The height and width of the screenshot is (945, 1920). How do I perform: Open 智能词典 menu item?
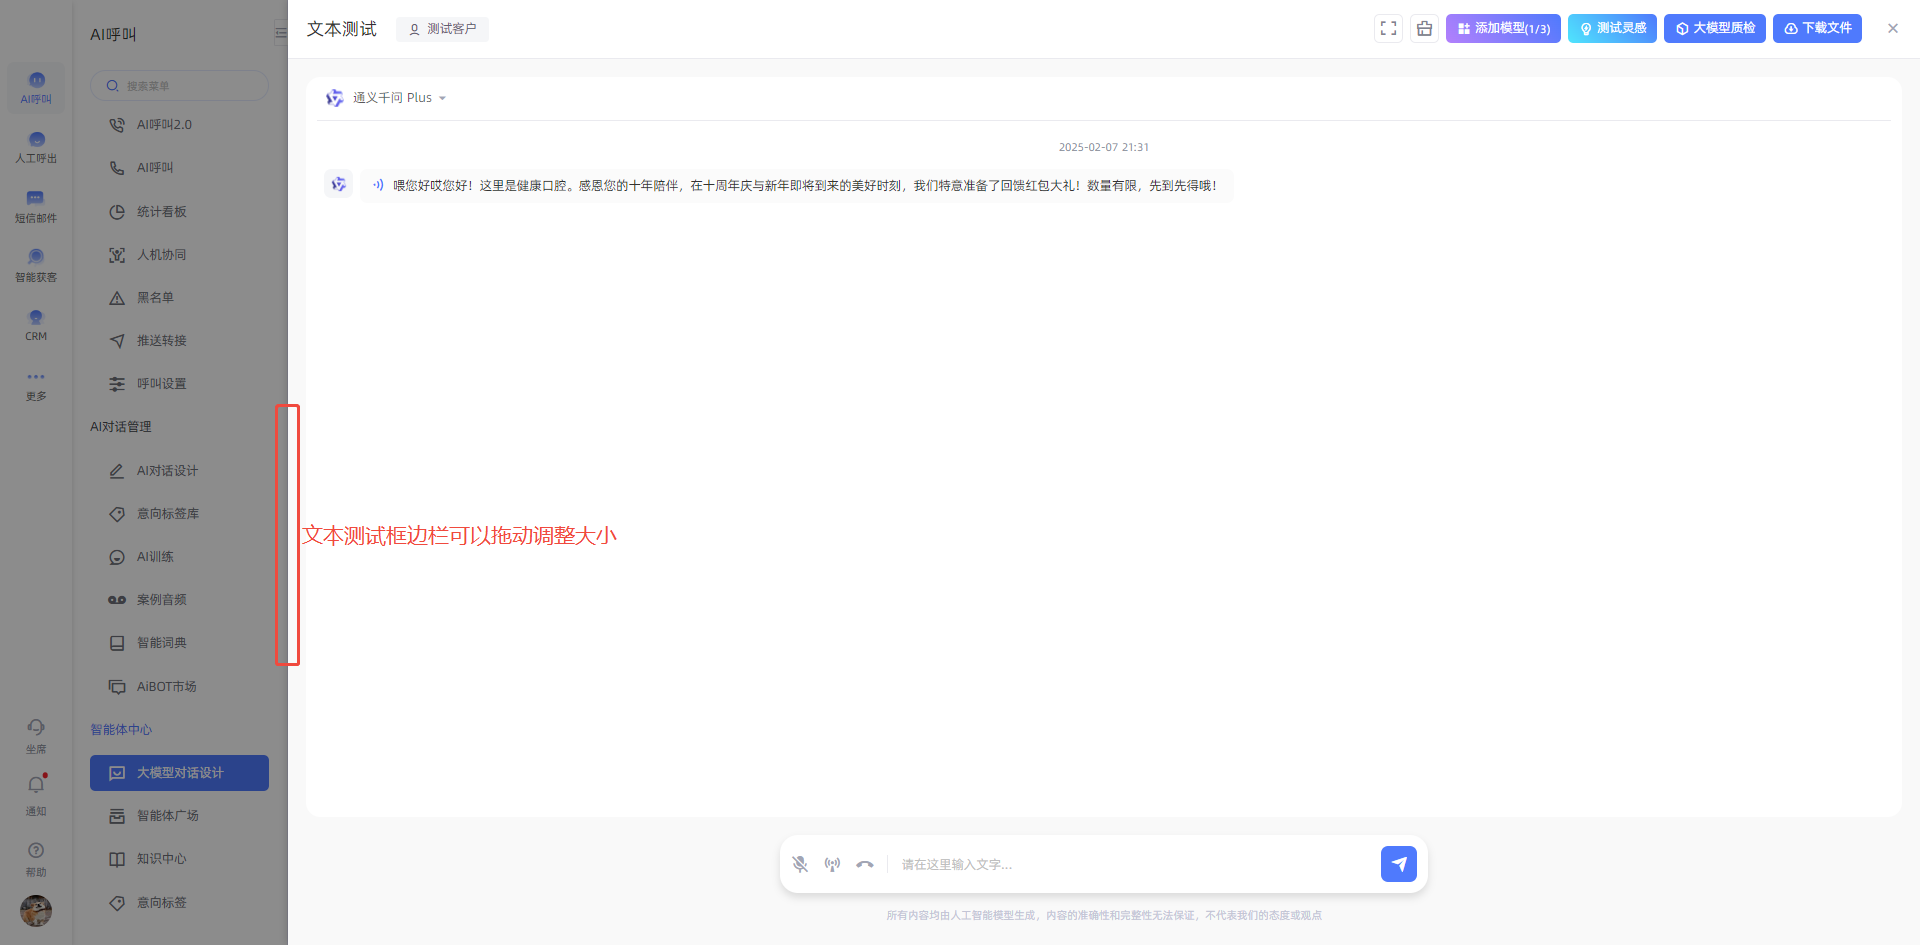pyautogui.click(x=179, y=643)
